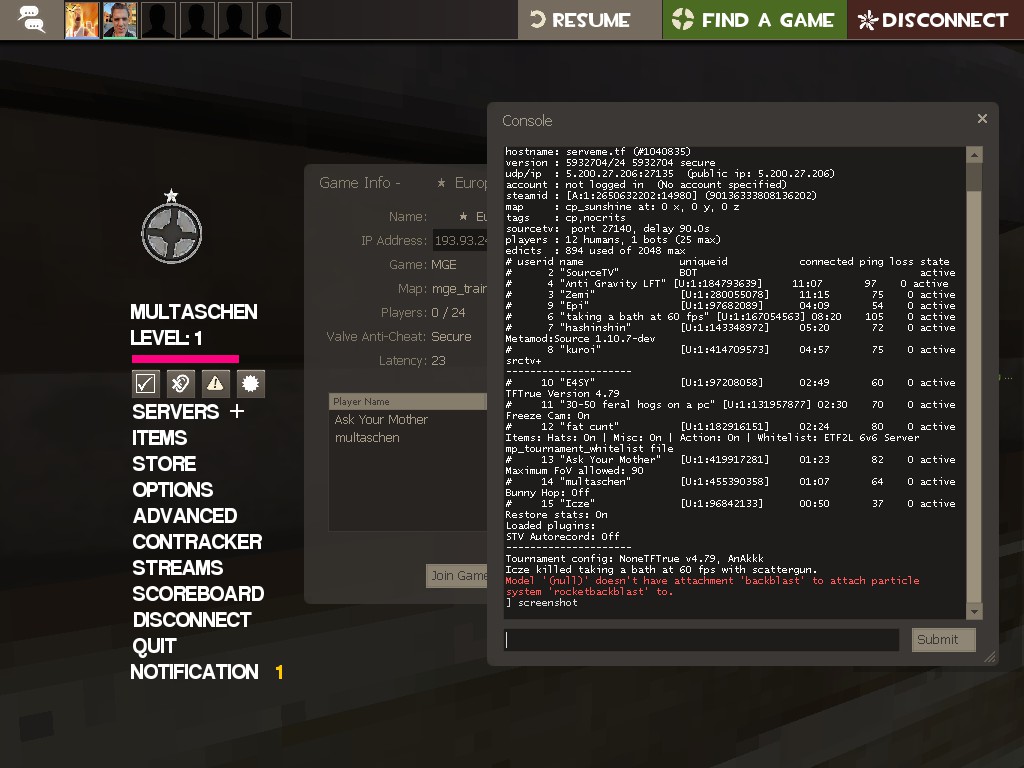Image resolution: width=1024 pixels, height=768 pixels.
Task: Focus the console command input field
Action: 701,640
